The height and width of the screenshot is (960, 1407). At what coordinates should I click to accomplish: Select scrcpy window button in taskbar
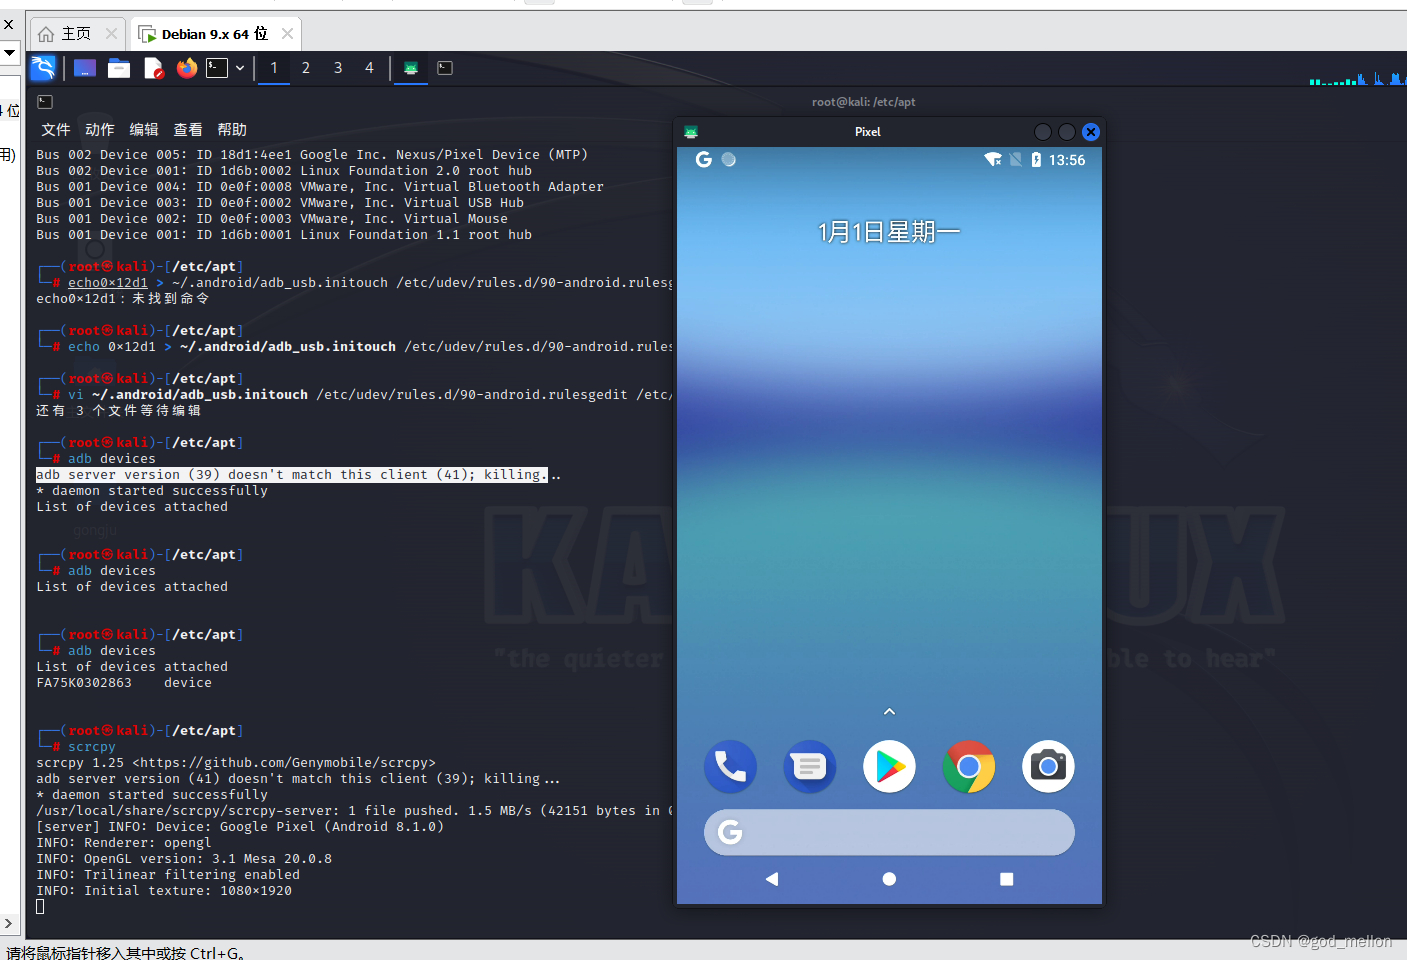click(411, 68)
